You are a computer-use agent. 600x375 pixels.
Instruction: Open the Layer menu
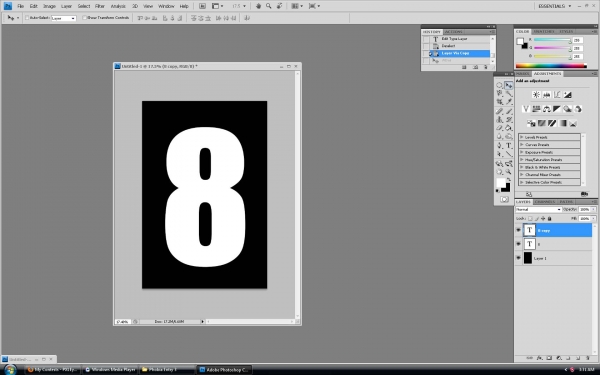[67, 6]
